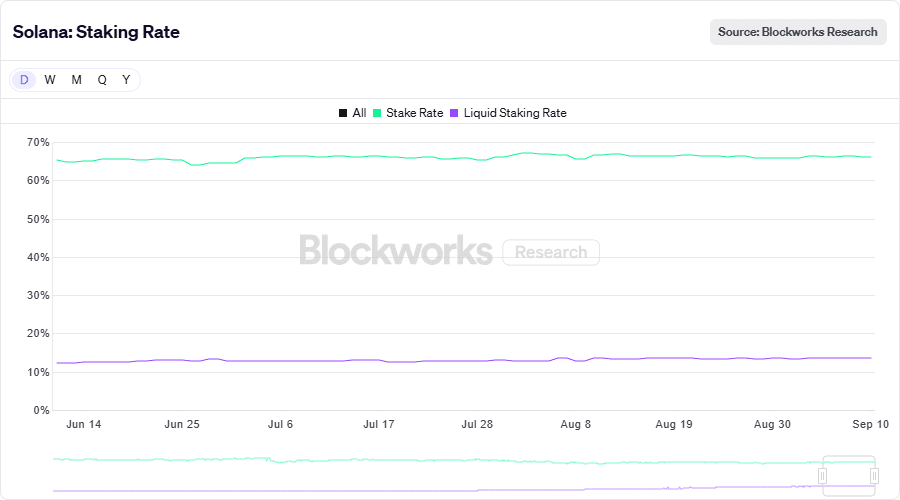Click the Aug 30 date label
This screenshot has height=500, width=900.
click(772, 424)
